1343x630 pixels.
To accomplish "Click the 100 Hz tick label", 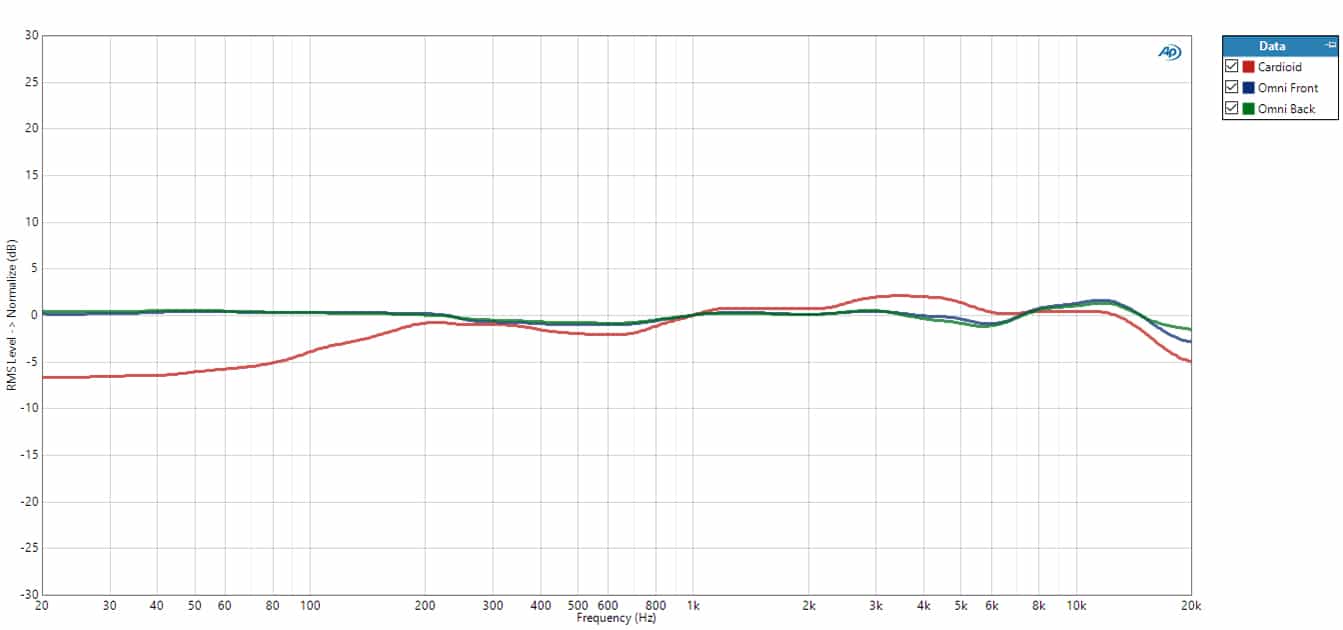I will click(309, 606).
